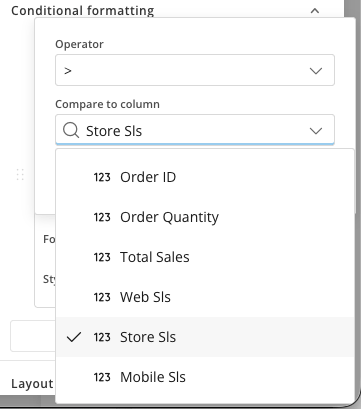Viewport: 361px width, 409px height.
Task: Click the numeric type icon beside Web Sls
Action: point(102,297)
